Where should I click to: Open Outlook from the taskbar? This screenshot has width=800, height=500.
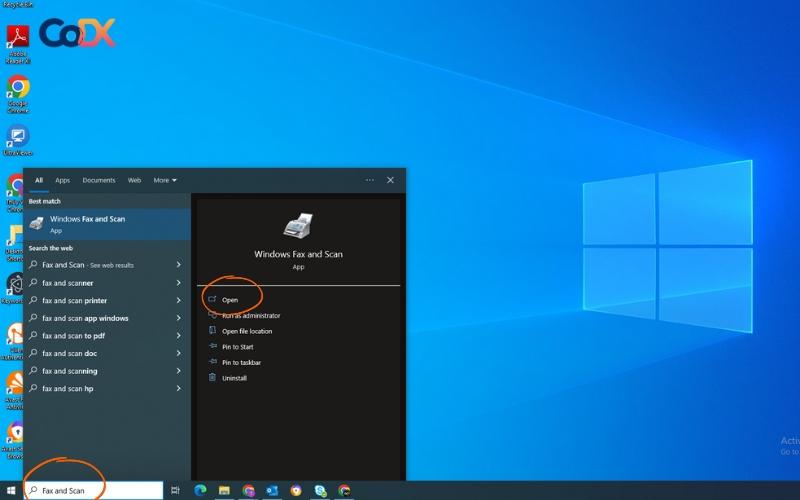coord(272,490)
